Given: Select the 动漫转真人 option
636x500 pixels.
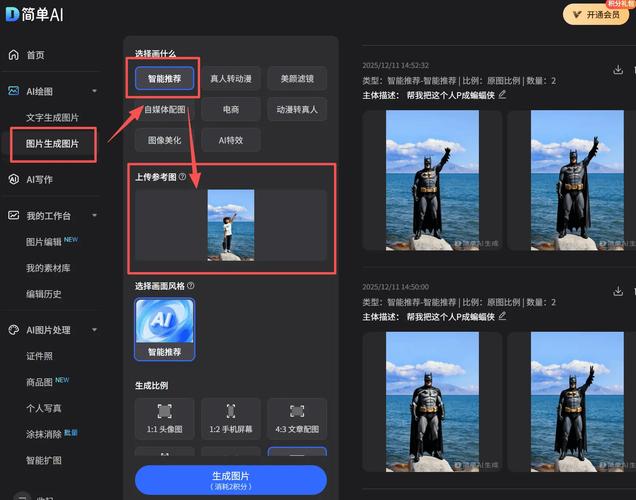Looking at the screenshot, I should [297, 109].
